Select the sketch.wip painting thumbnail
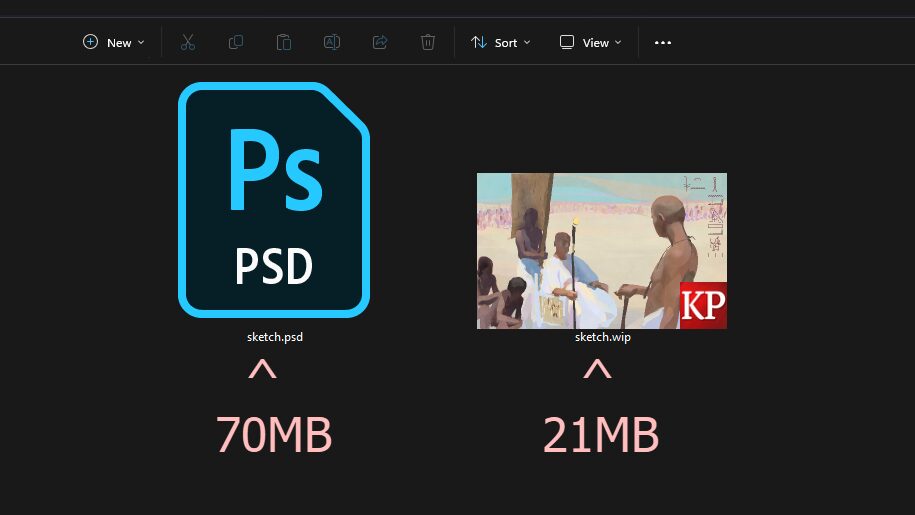The width and height of the screenshot is (915, 515). pos(602,251)
